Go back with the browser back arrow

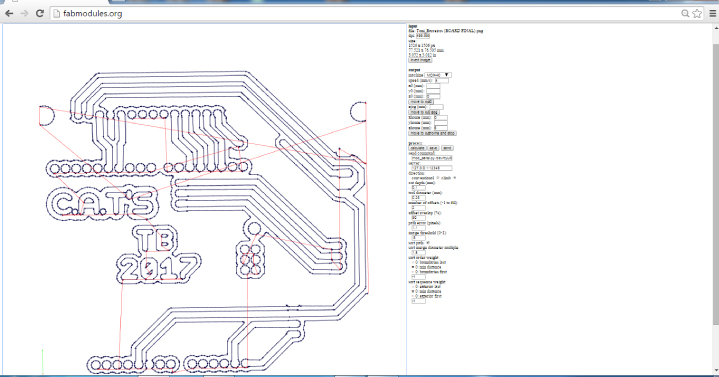point(9,13)
